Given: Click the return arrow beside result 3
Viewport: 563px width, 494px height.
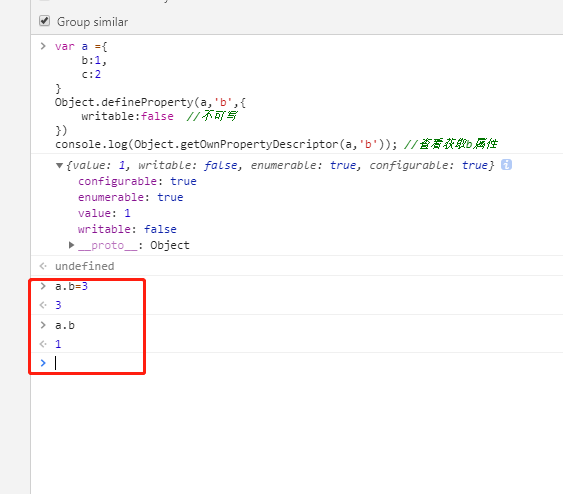Looking at the screenshot, I should [43, 305].
